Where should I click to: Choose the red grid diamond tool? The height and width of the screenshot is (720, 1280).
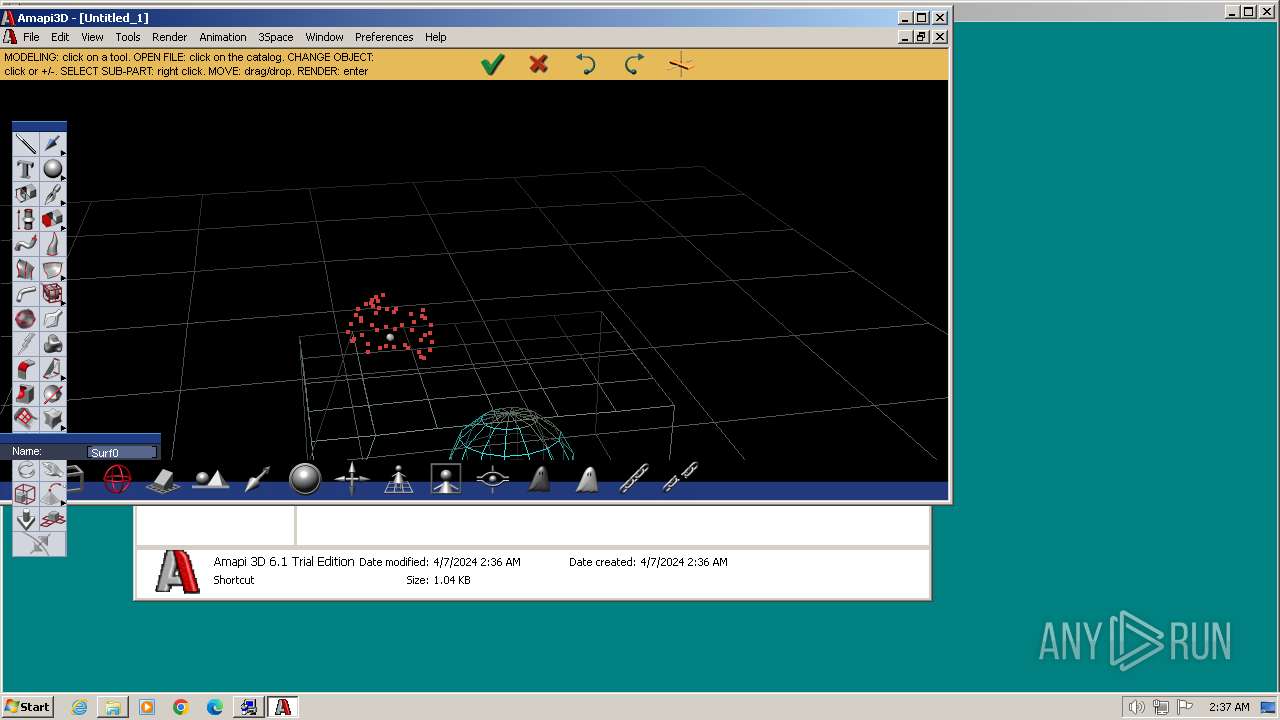click(x=26, y=419)
